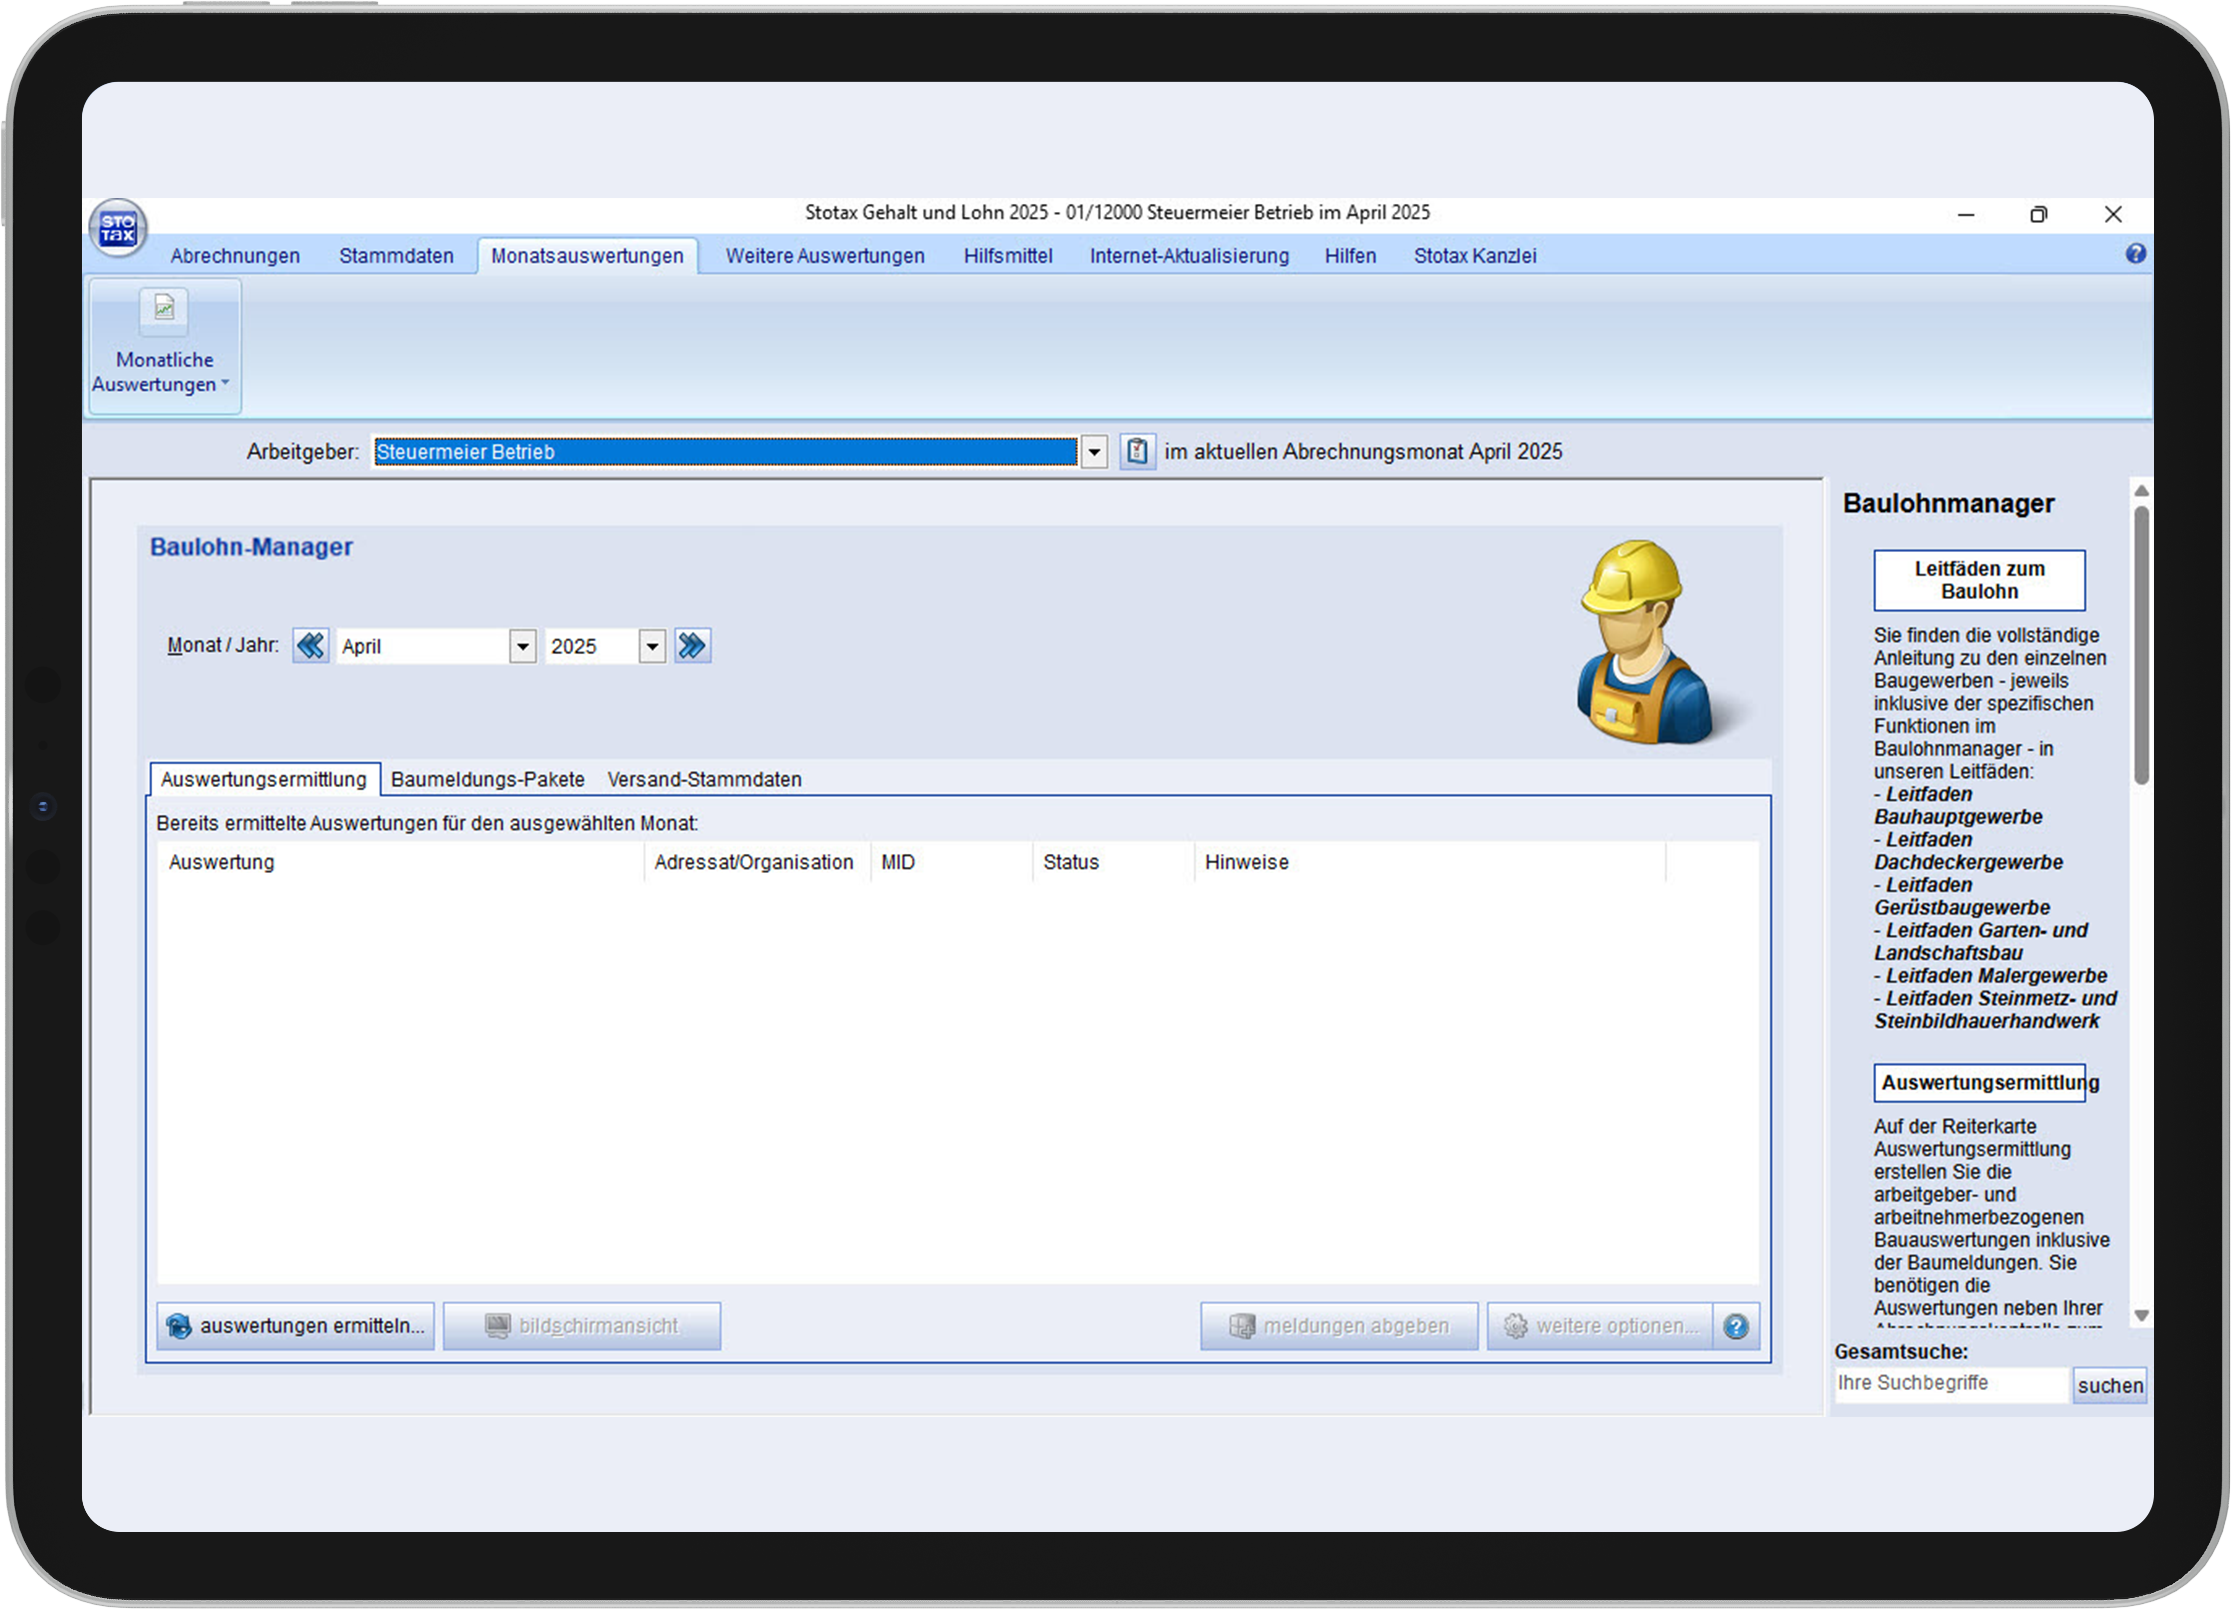
Task: Open the Stotax Kanzlei ribbon tab
Action: pyautogui.click(x=1475, y=256)
